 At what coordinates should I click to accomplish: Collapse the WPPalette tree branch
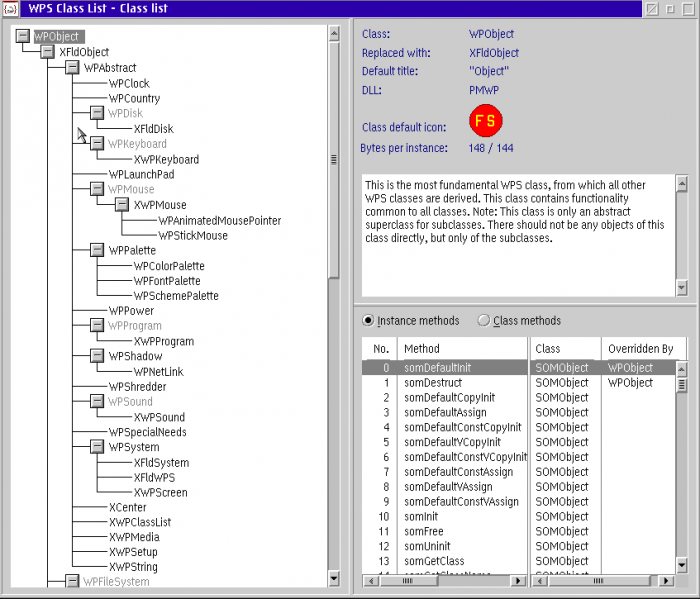coord(97,250)
